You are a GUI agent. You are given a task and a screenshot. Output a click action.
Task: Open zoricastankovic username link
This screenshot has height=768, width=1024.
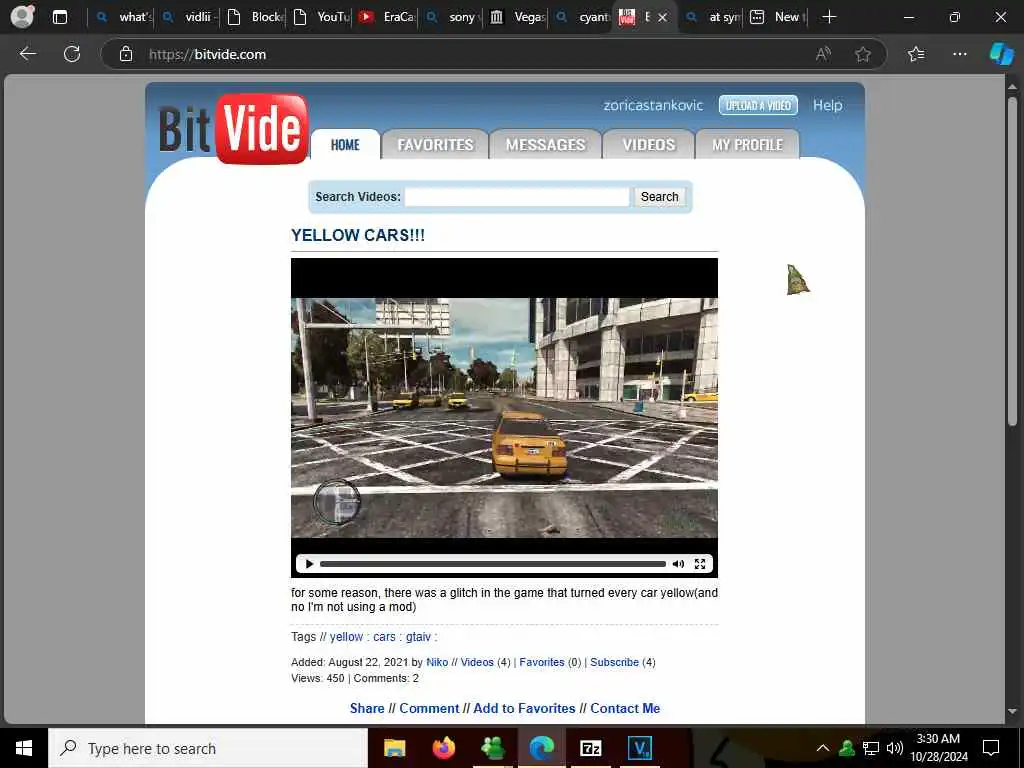pos(653,105)
